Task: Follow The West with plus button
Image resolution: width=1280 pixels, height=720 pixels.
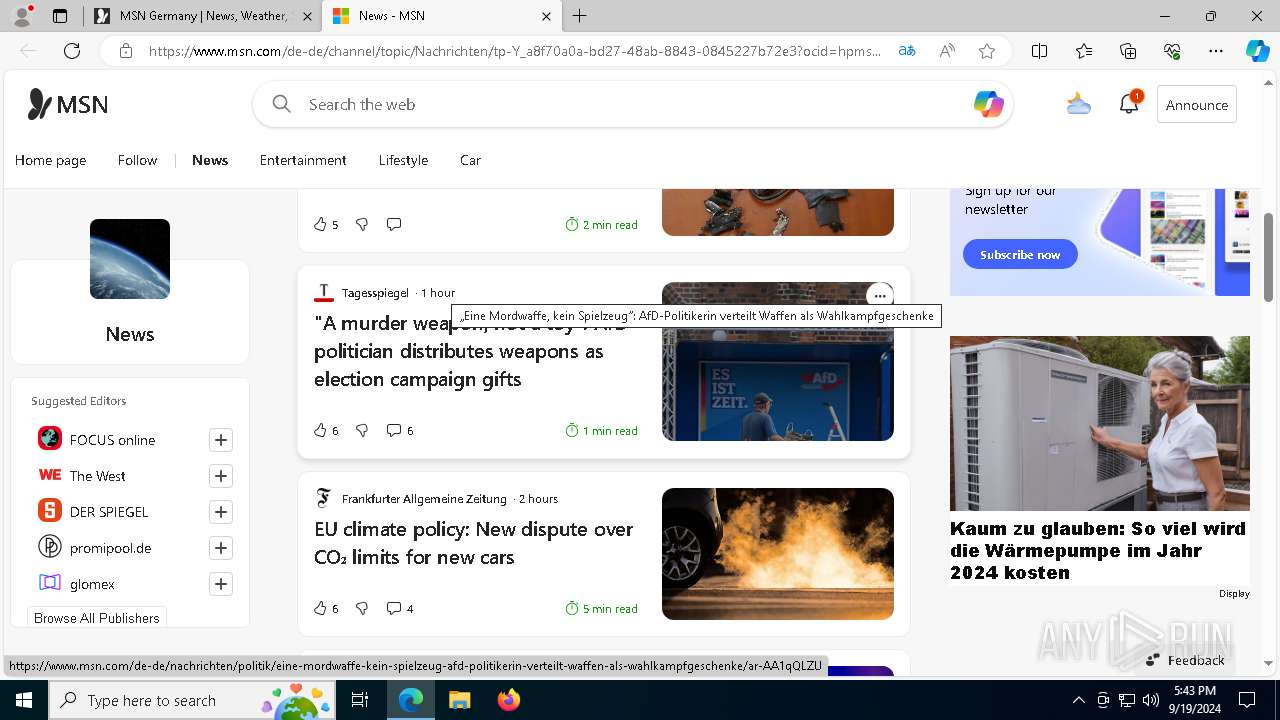Action: point(221,476)
